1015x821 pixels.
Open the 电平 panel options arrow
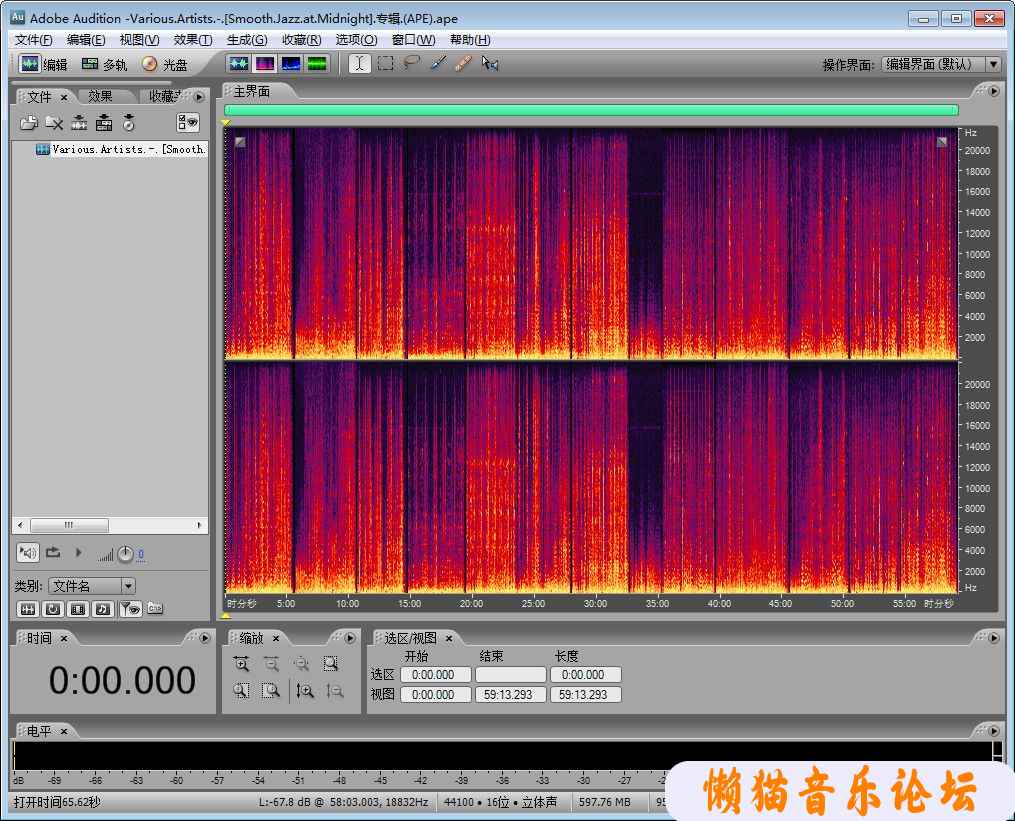tap(994, 731)
